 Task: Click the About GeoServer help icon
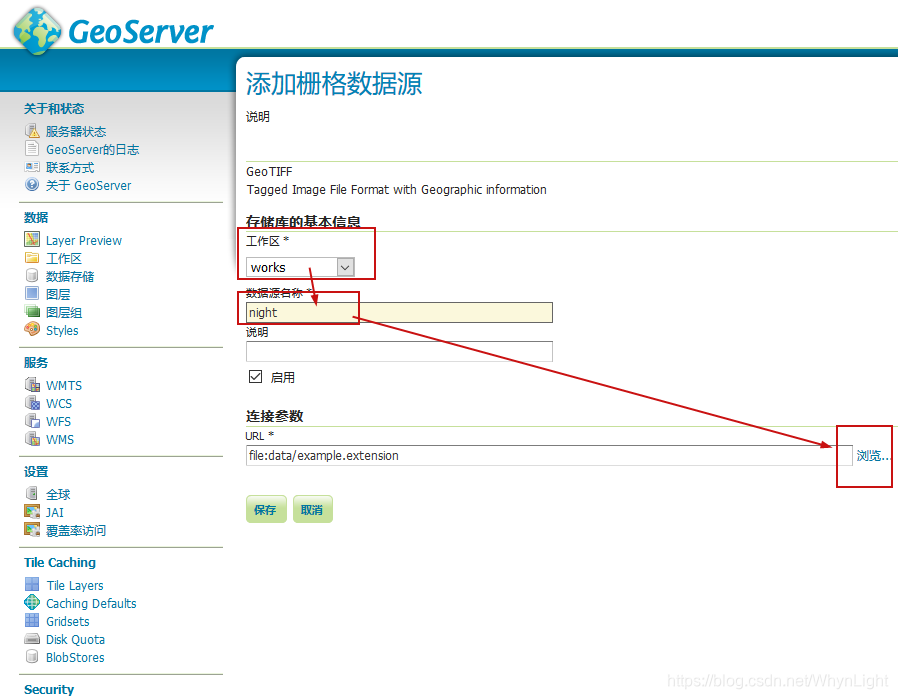point(32,185)
